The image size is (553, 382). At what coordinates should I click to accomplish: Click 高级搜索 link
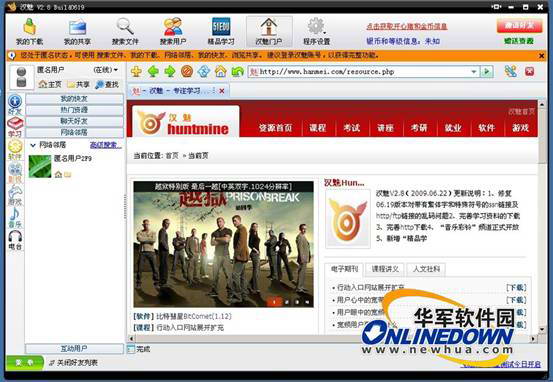point(105,145)
